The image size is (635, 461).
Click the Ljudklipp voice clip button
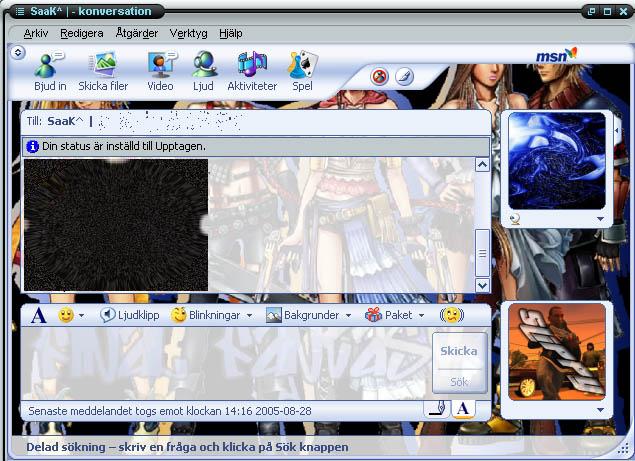tap(132, 315)
